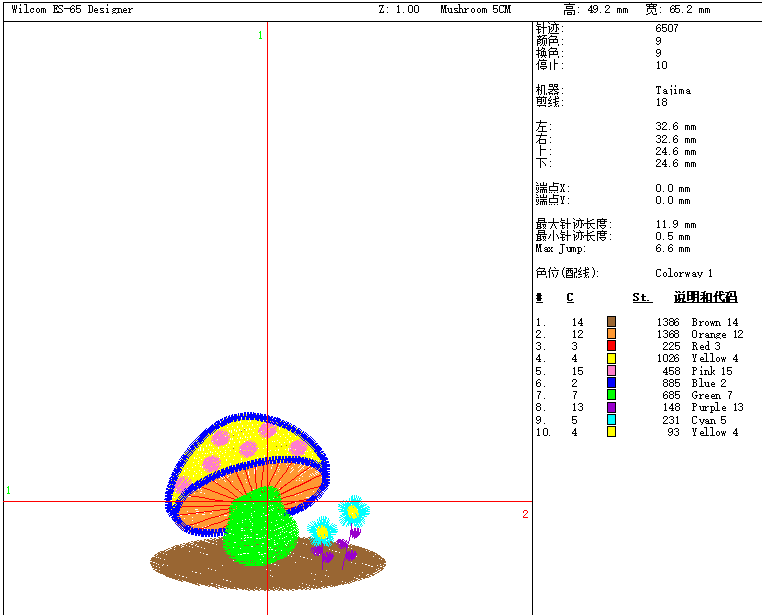Screen dimensions: 762x615
Task: Click the Brown 14 color swatch
Action: [611, 322]
